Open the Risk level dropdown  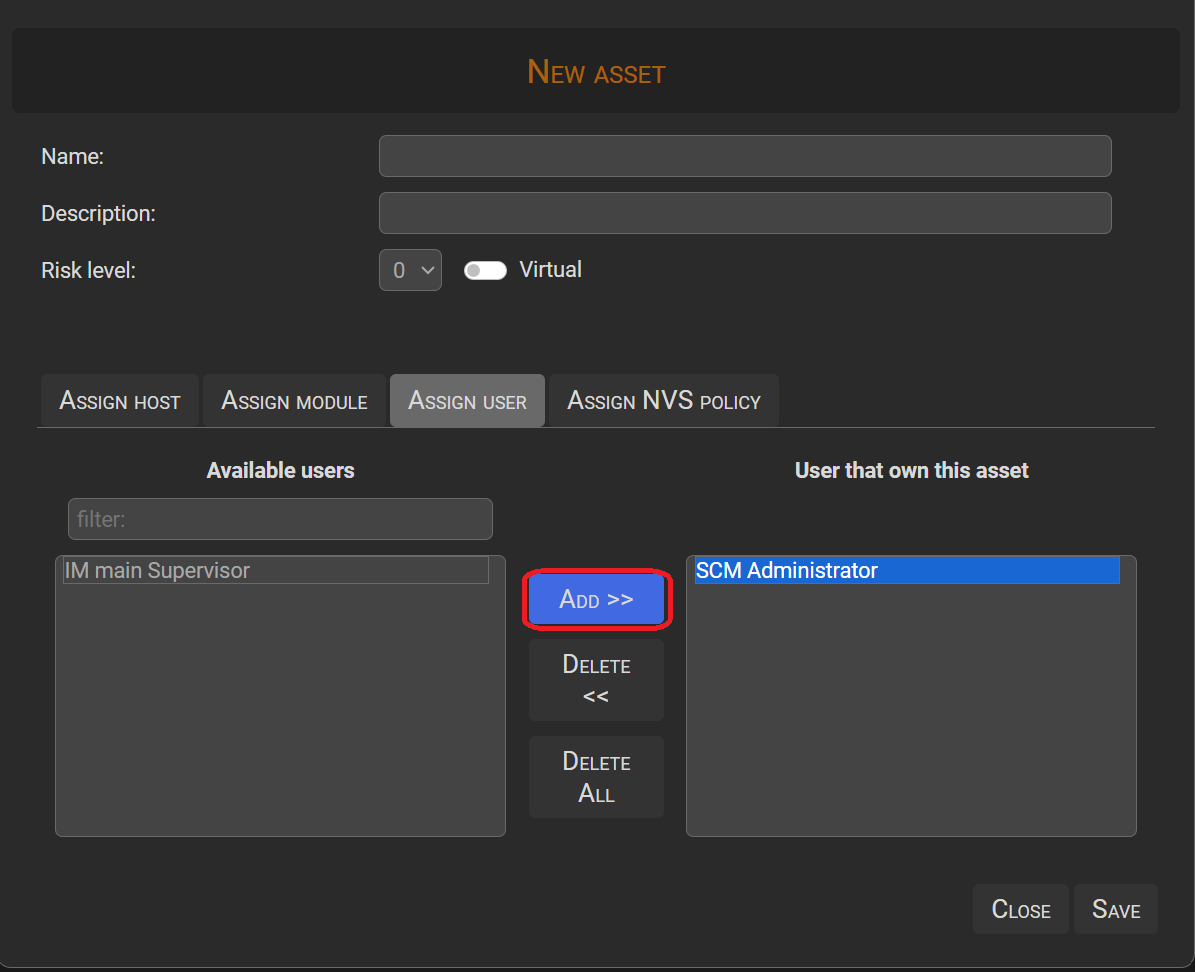[410, 270]
